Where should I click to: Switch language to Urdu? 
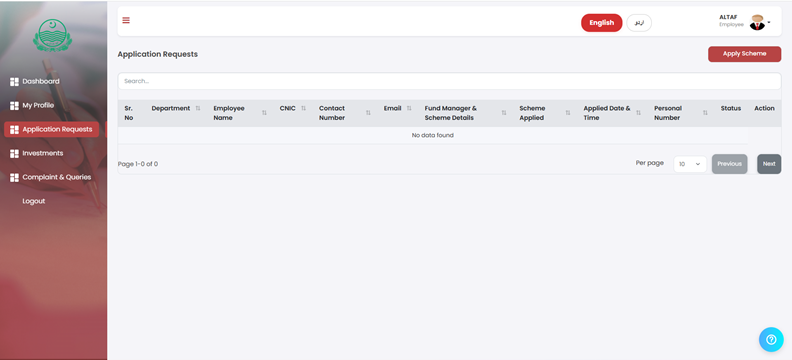point(639,23)
